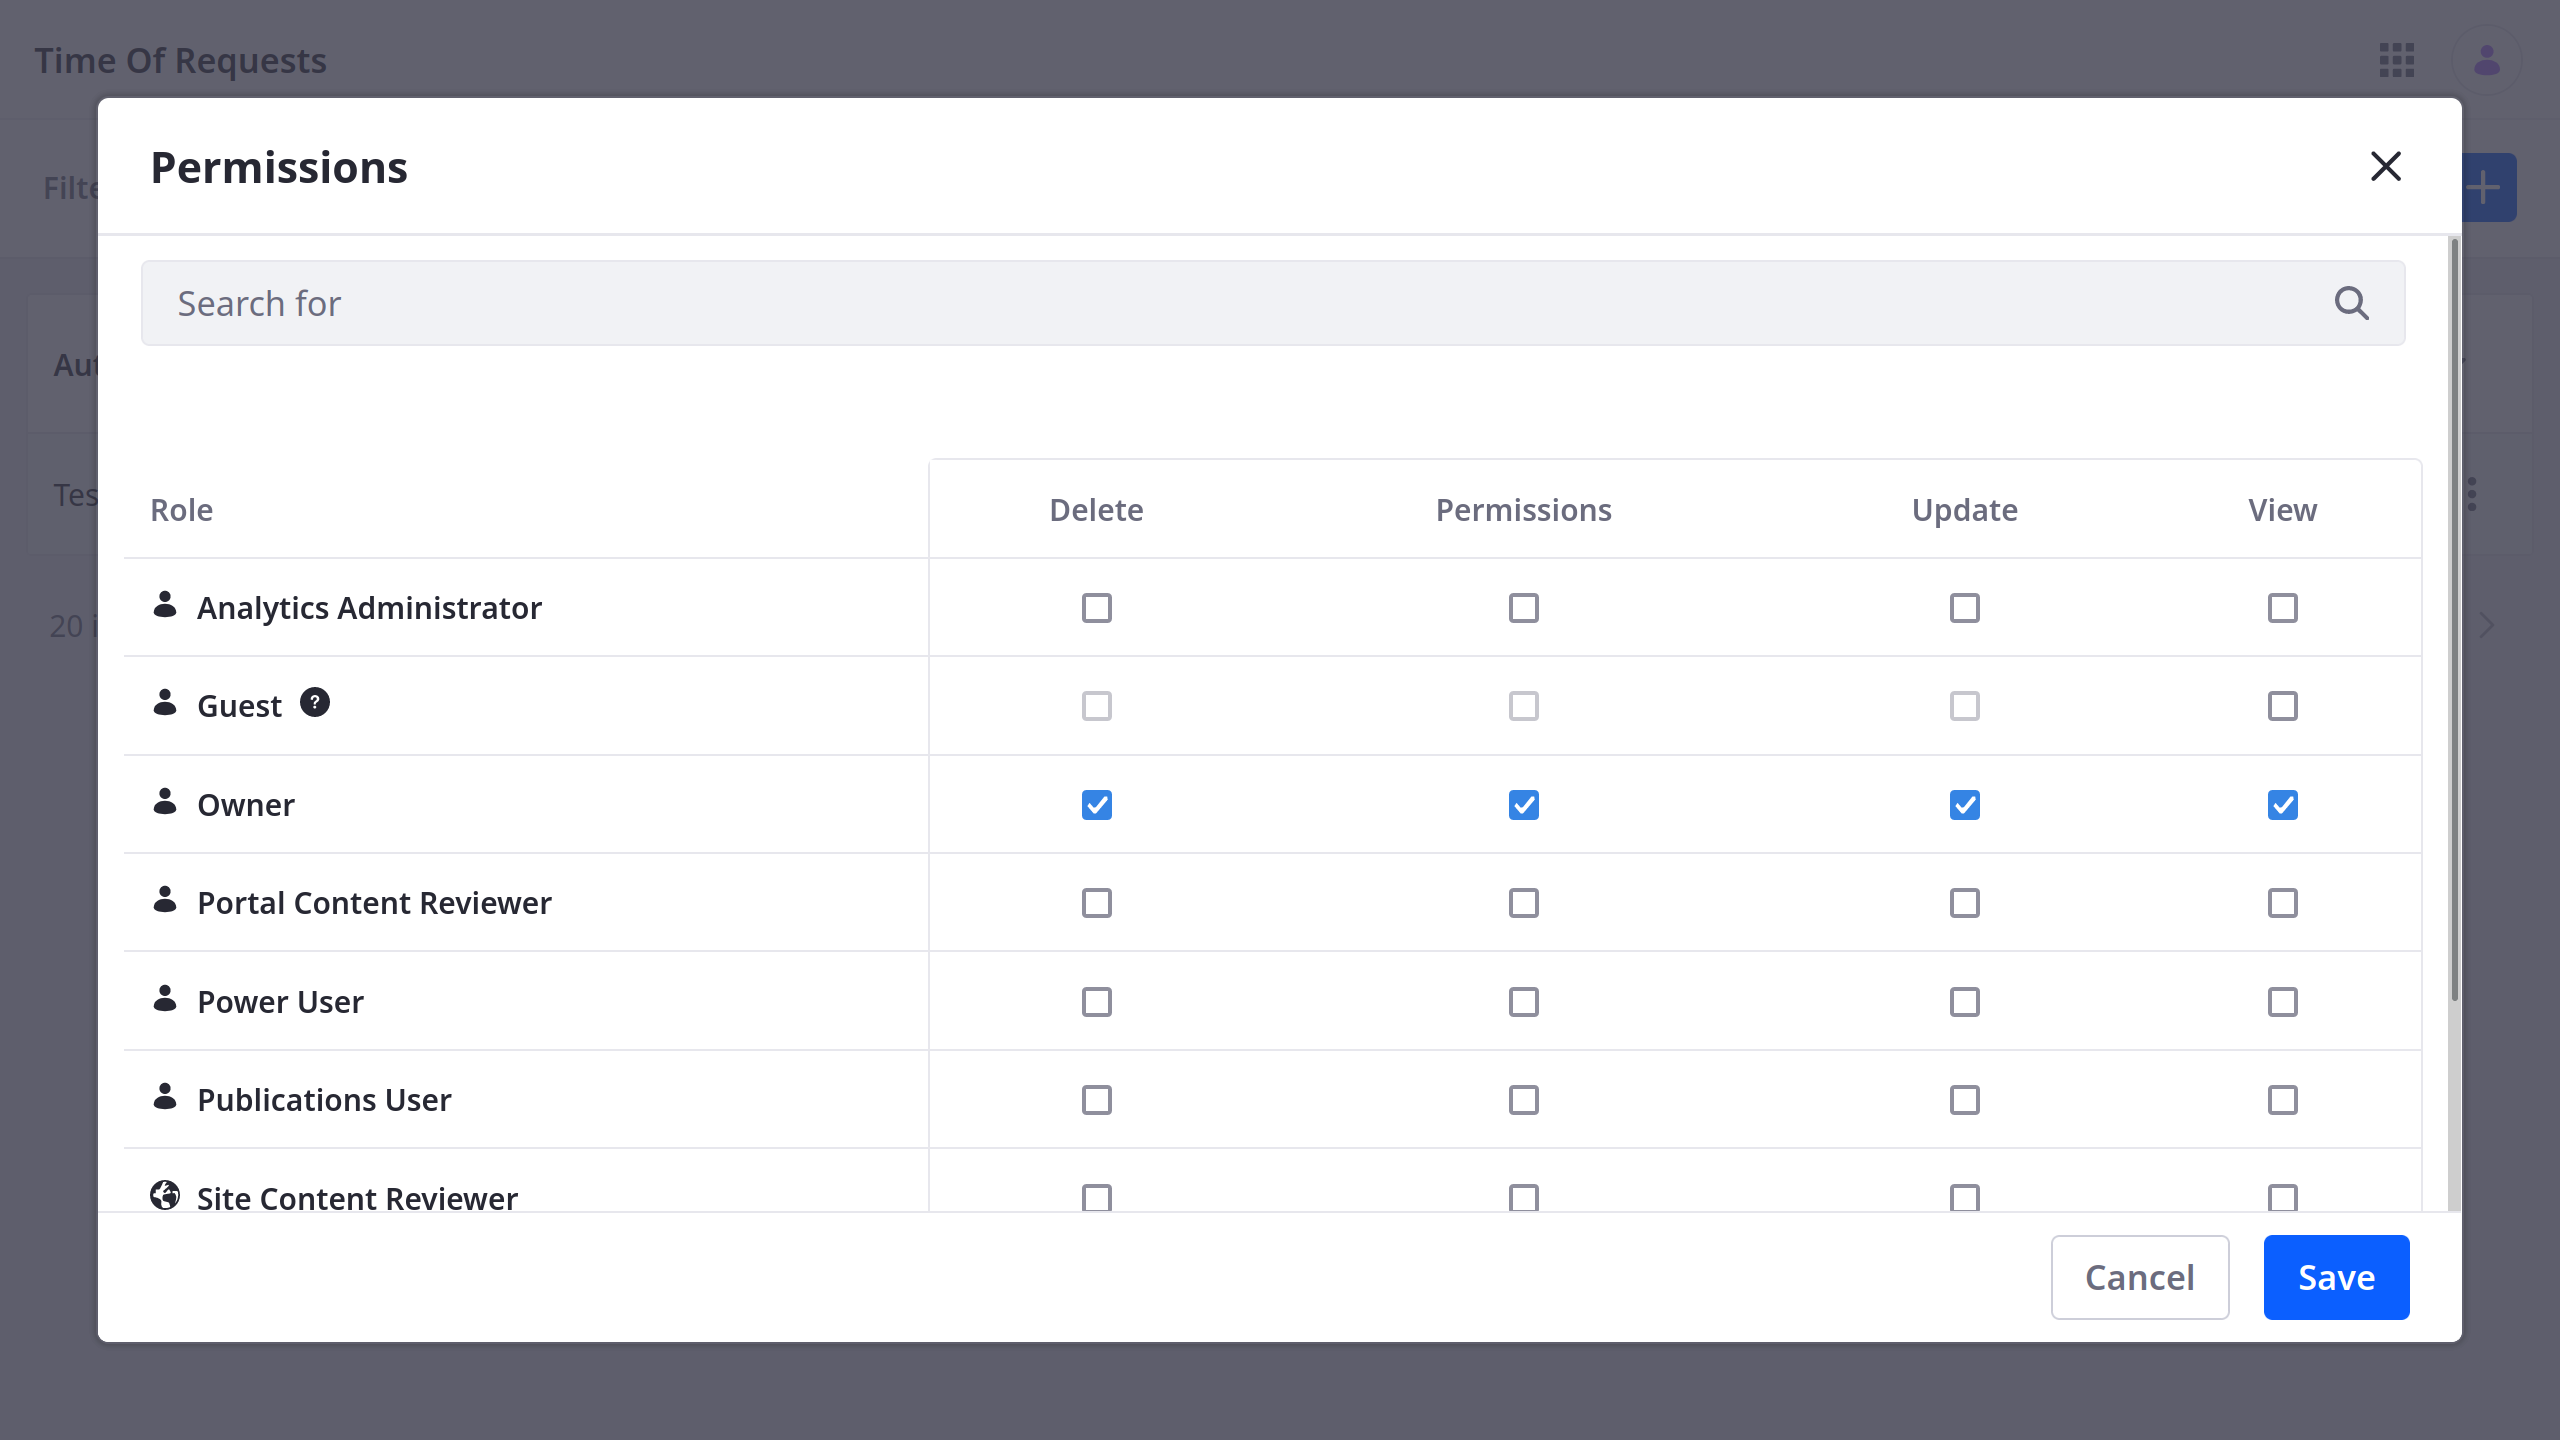Click the Save button

[2336, 1277]
